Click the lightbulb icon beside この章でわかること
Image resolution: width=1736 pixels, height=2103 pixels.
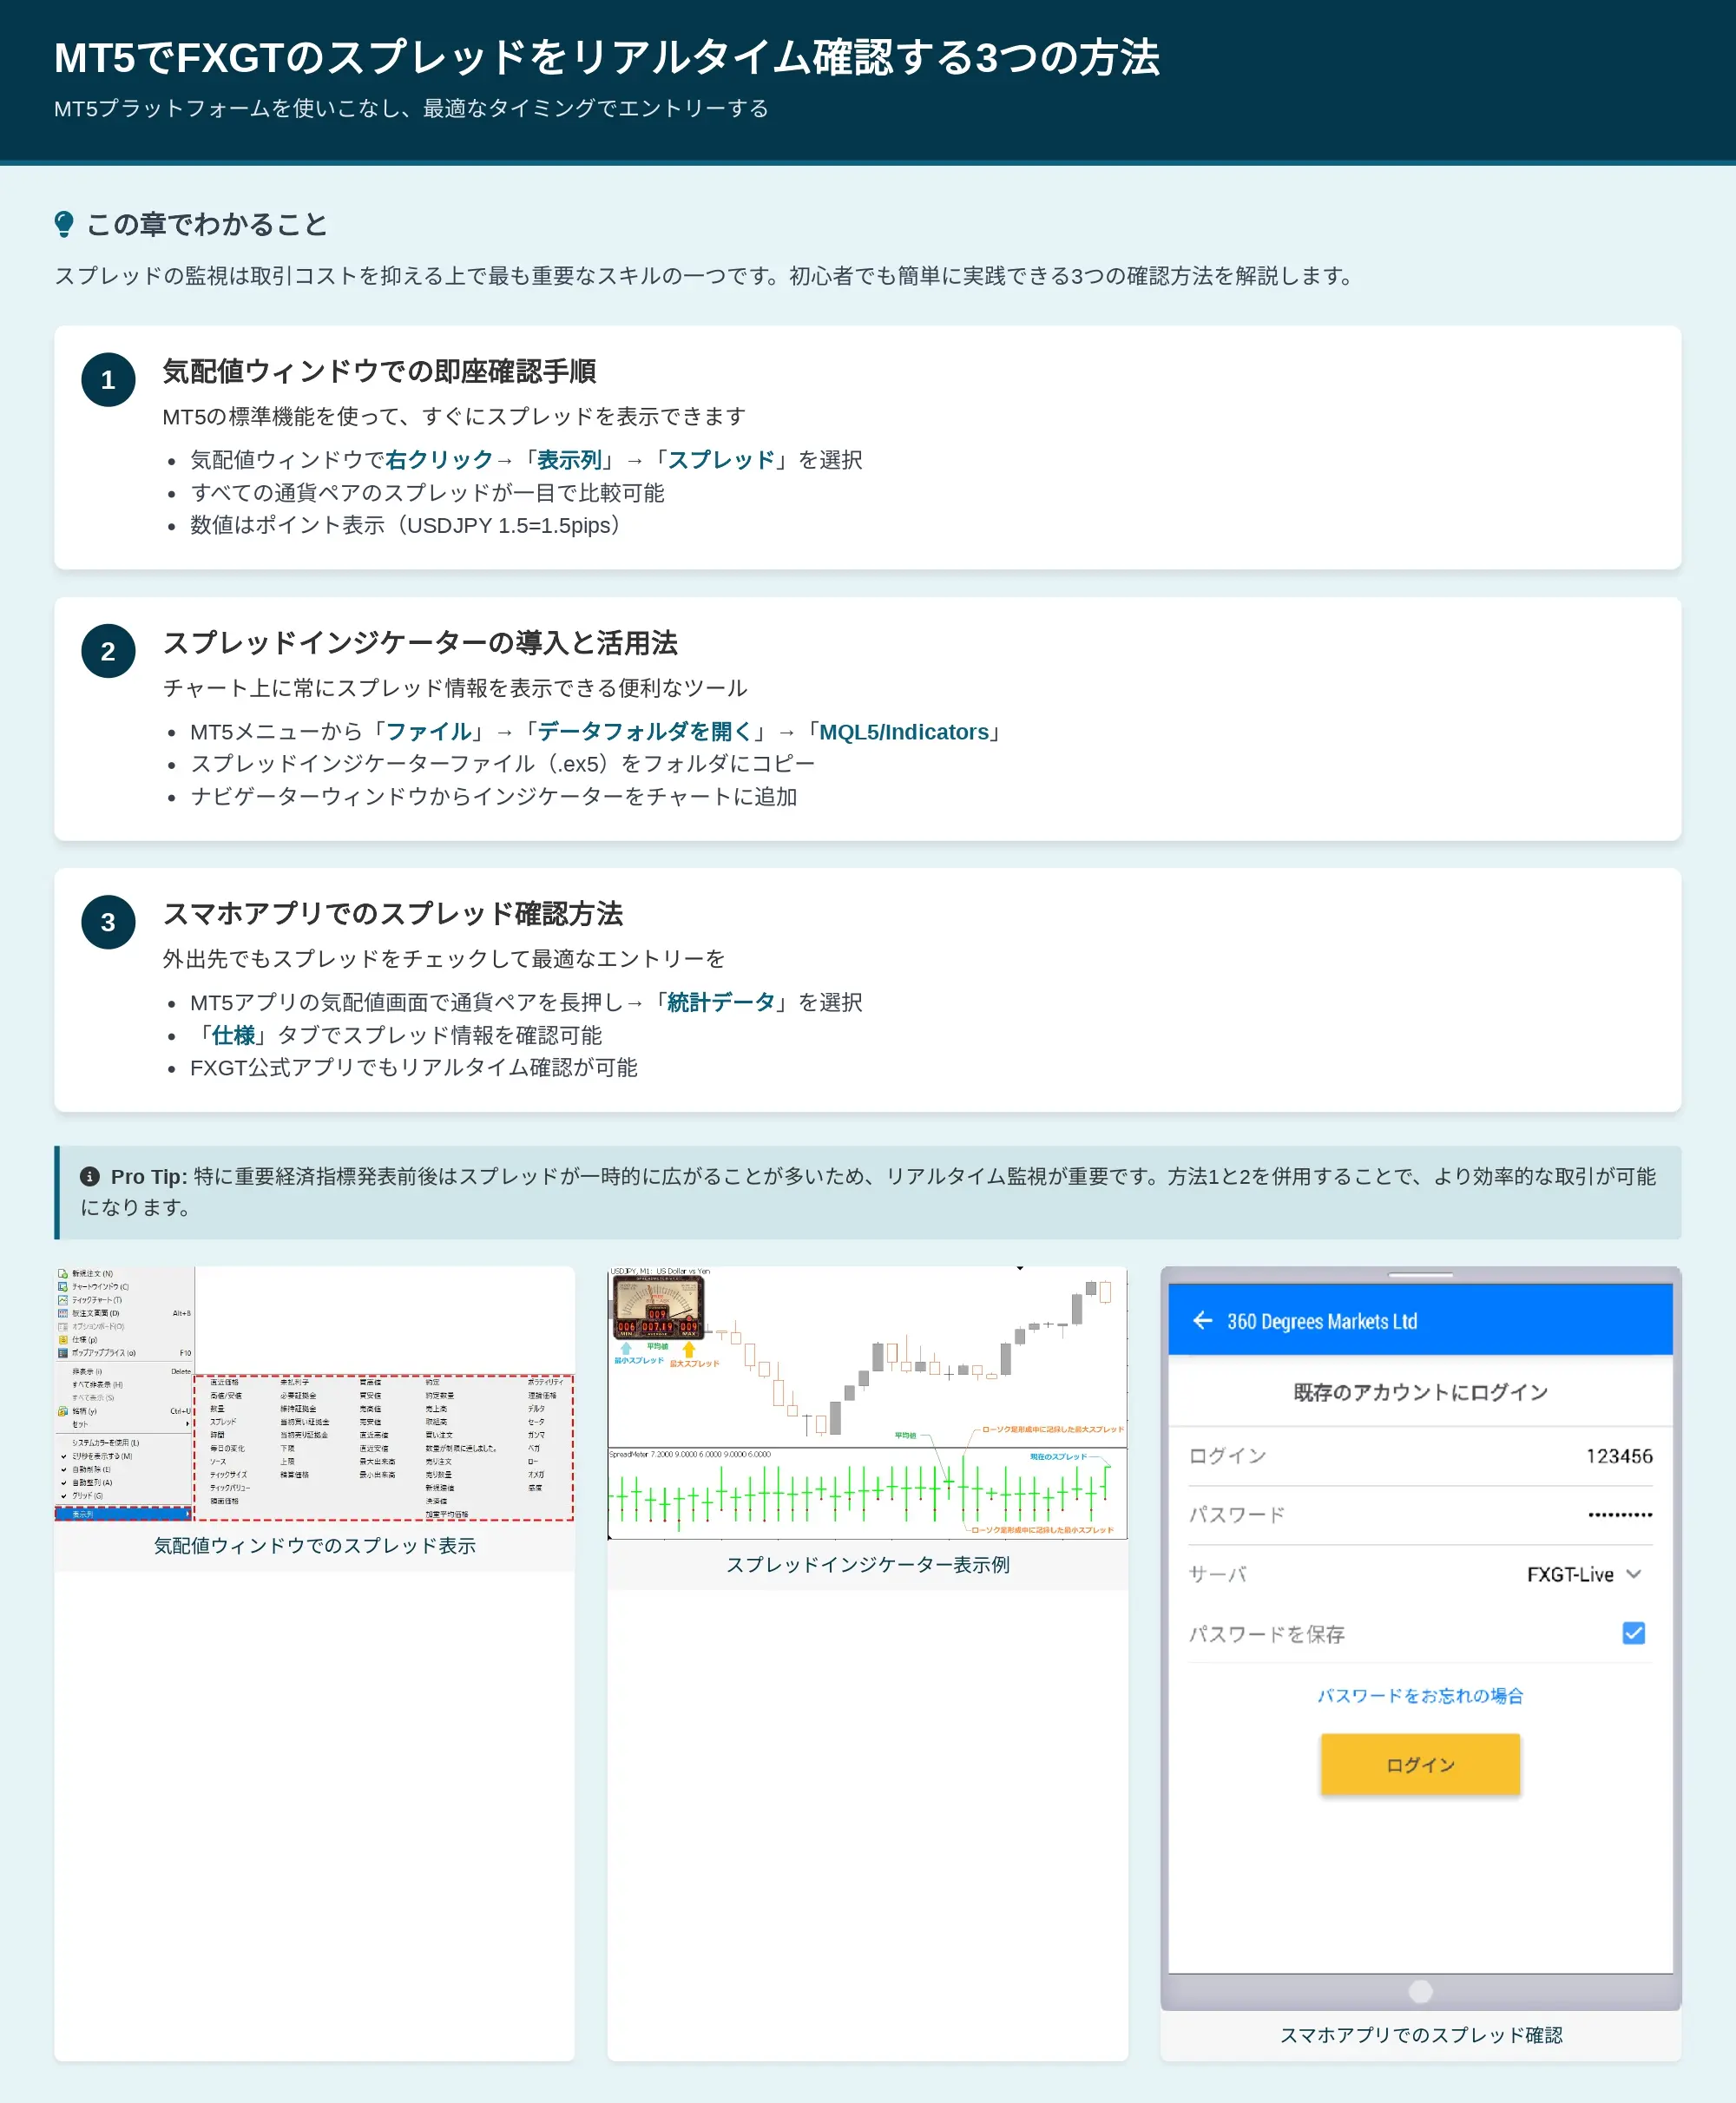[64, 224]
